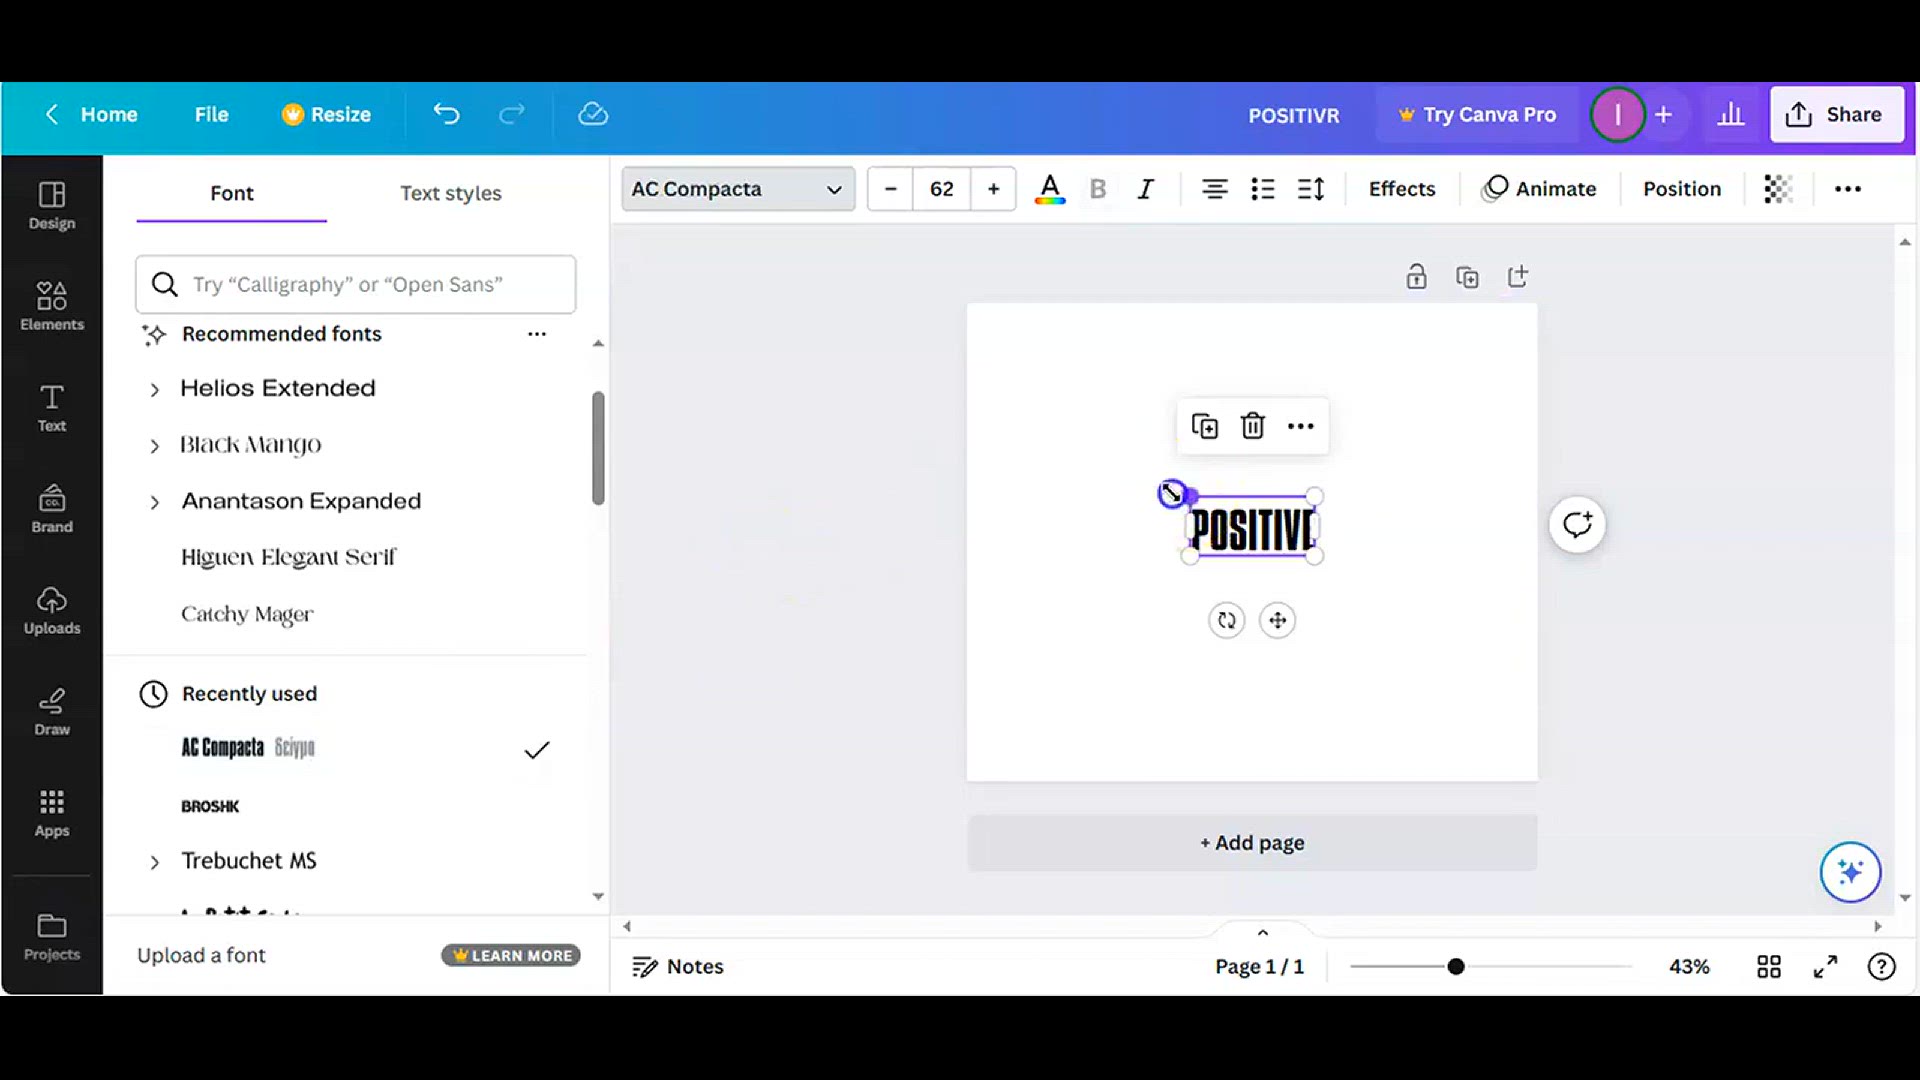Undo the last action
Screen dimensions: 1920x1080
(446, 114)
